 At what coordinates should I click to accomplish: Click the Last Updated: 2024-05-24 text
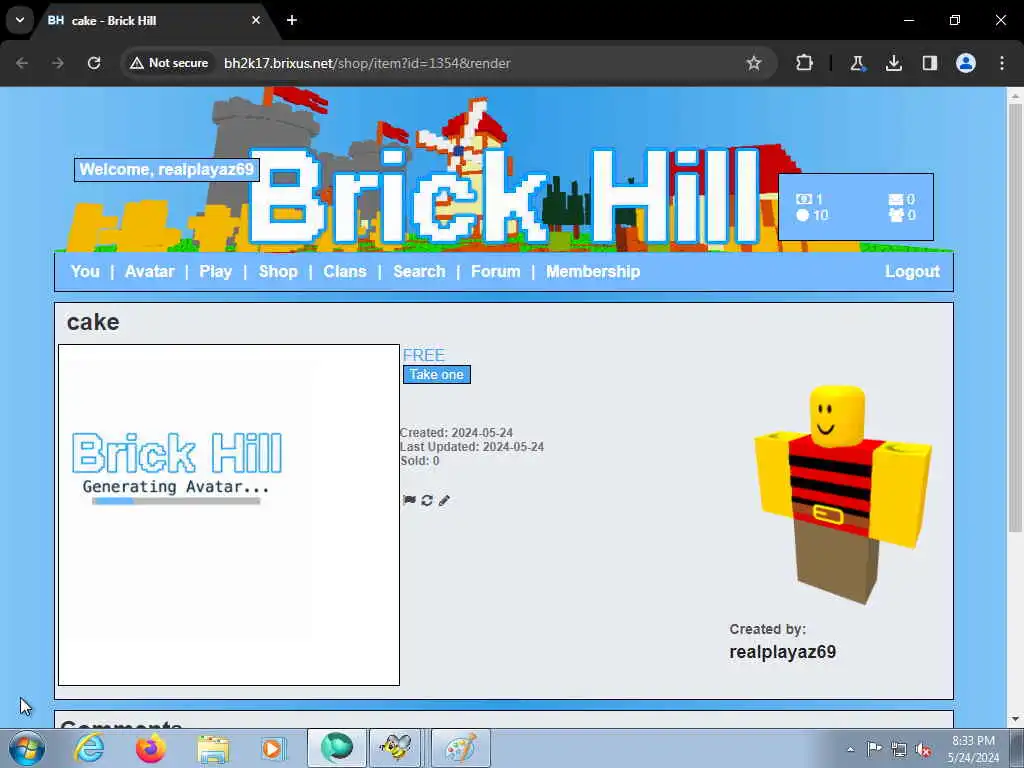(x=472, y=447)
